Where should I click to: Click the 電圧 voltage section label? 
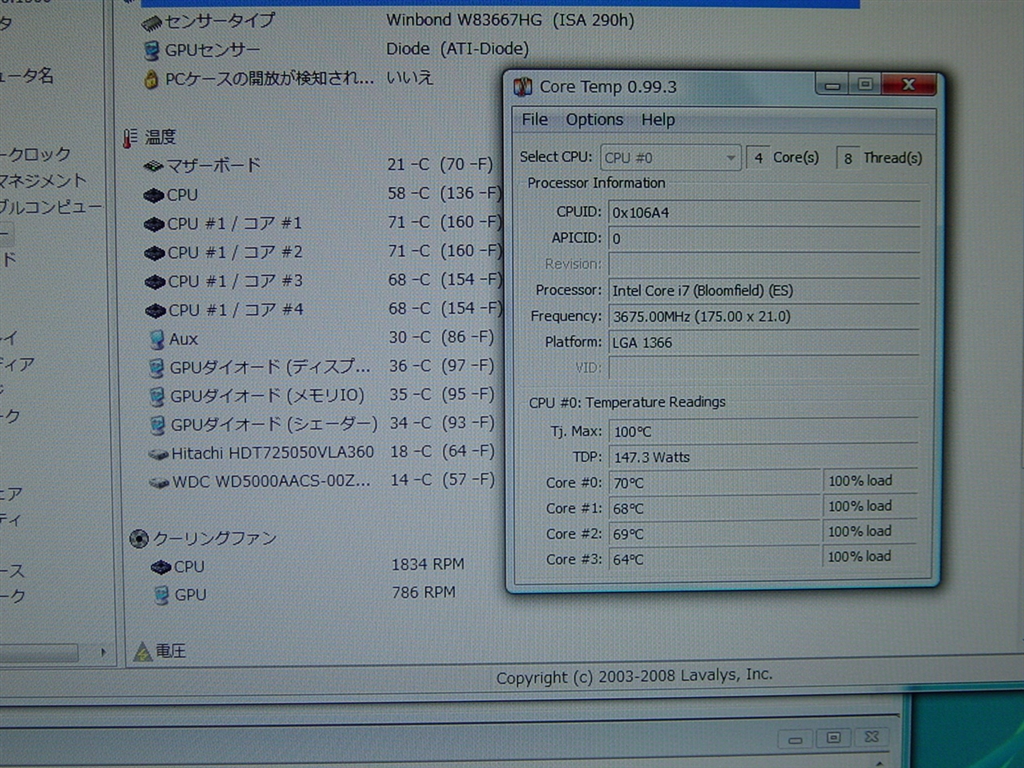(170, 651)
